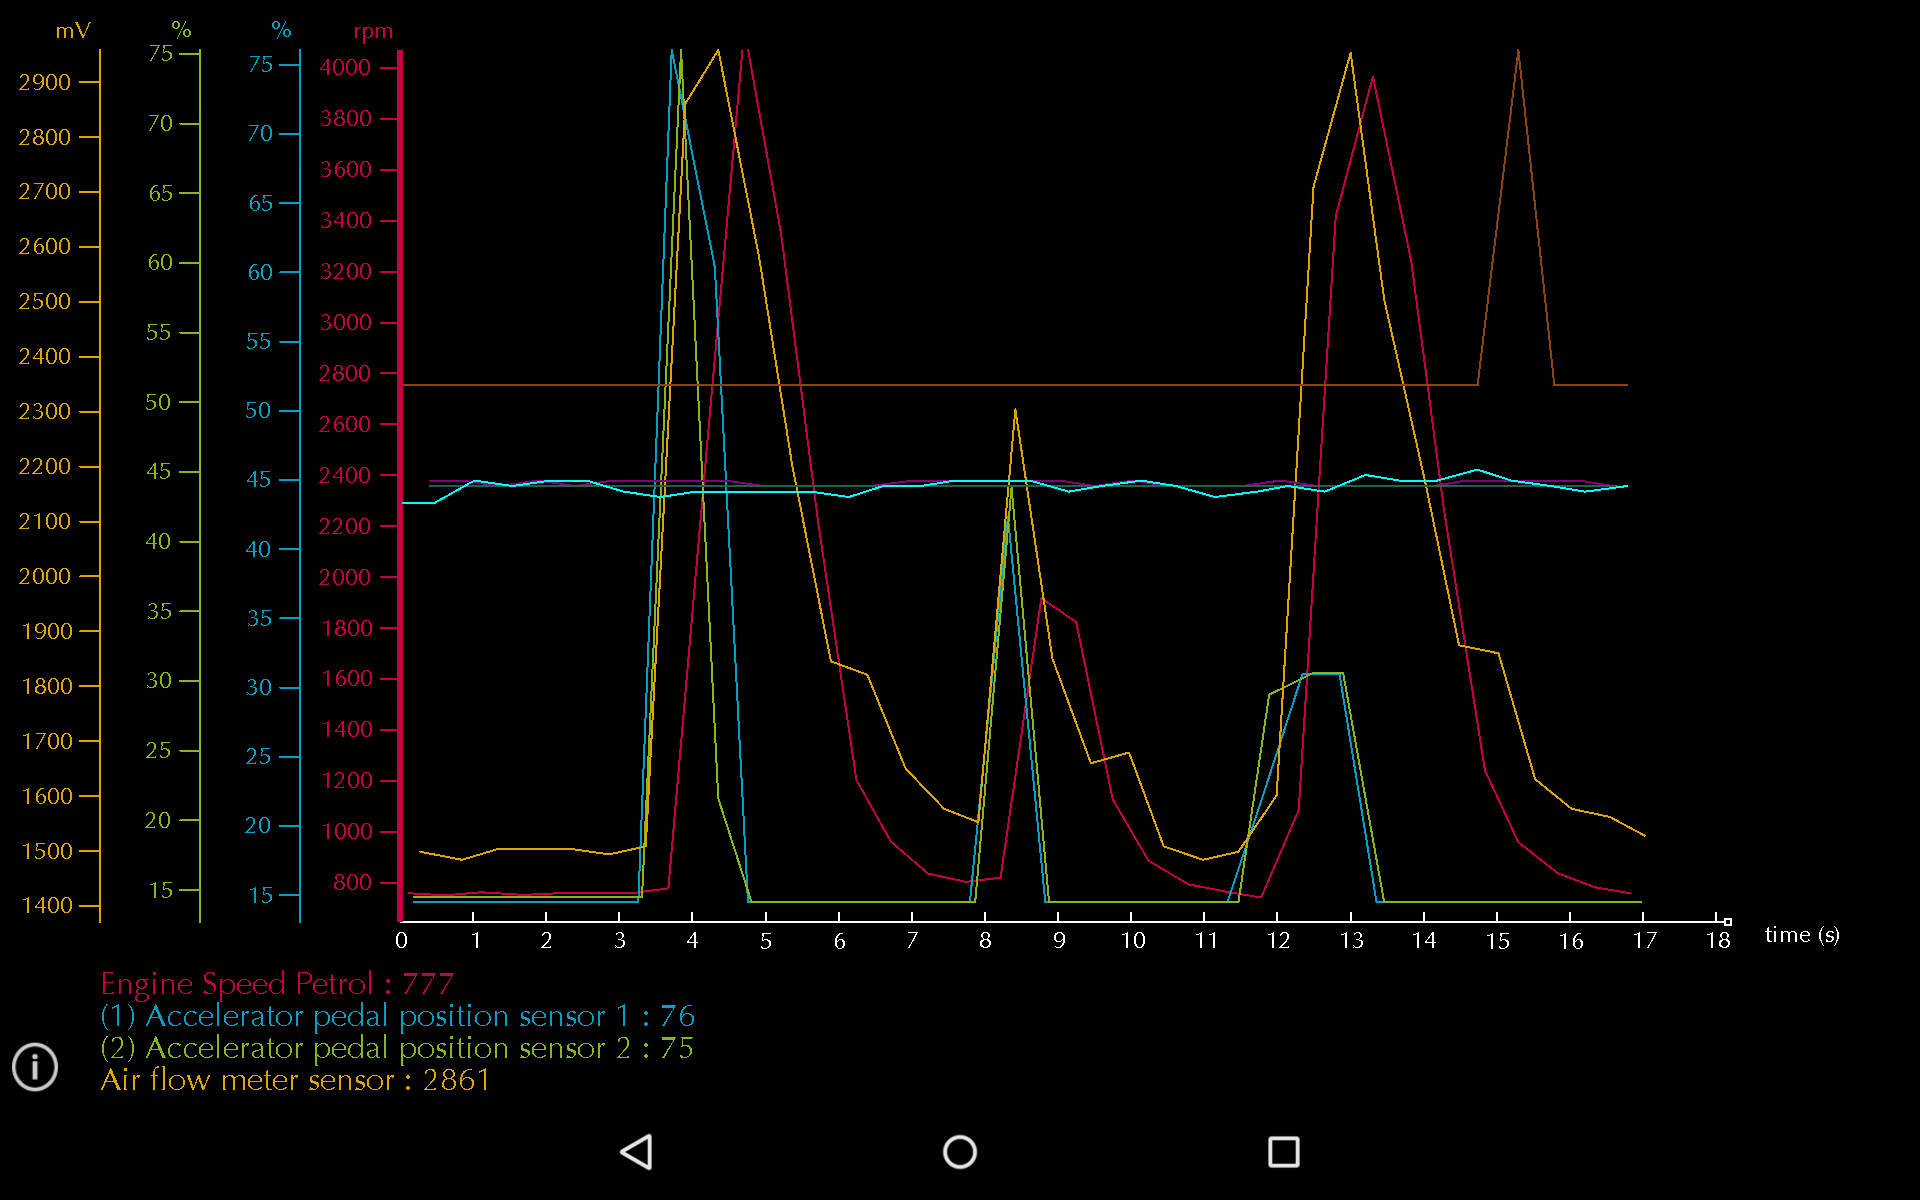
Task: Click the orange airflow peak near 8.4 seconds
Action: pos(1015,410)
